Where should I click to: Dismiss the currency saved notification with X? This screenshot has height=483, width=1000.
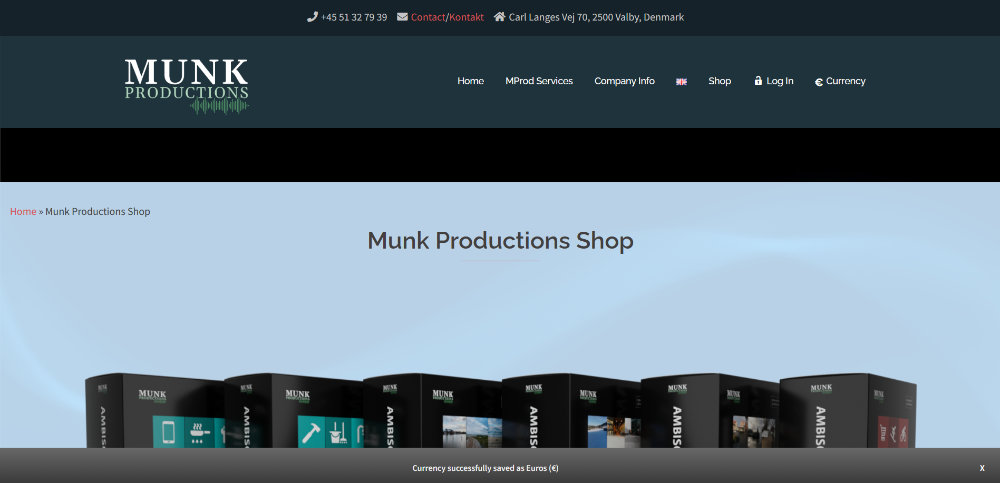(x=982, y=468)
